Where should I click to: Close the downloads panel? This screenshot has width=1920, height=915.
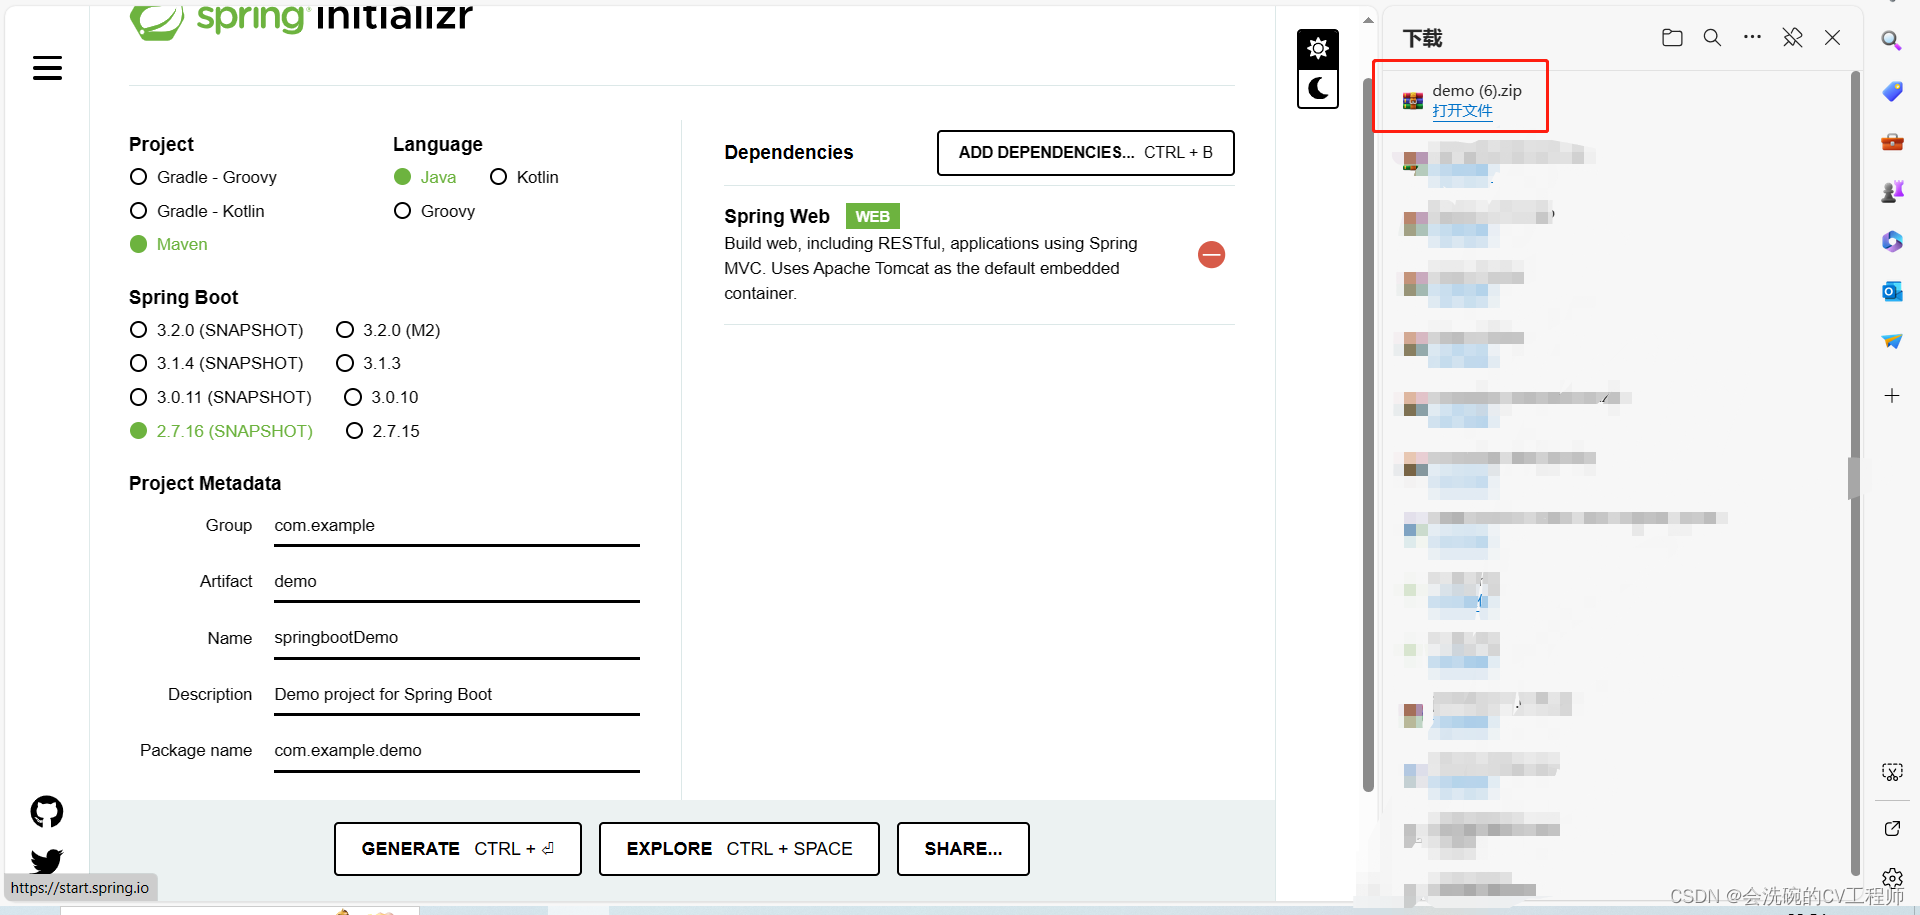(x=1832, y=38)
